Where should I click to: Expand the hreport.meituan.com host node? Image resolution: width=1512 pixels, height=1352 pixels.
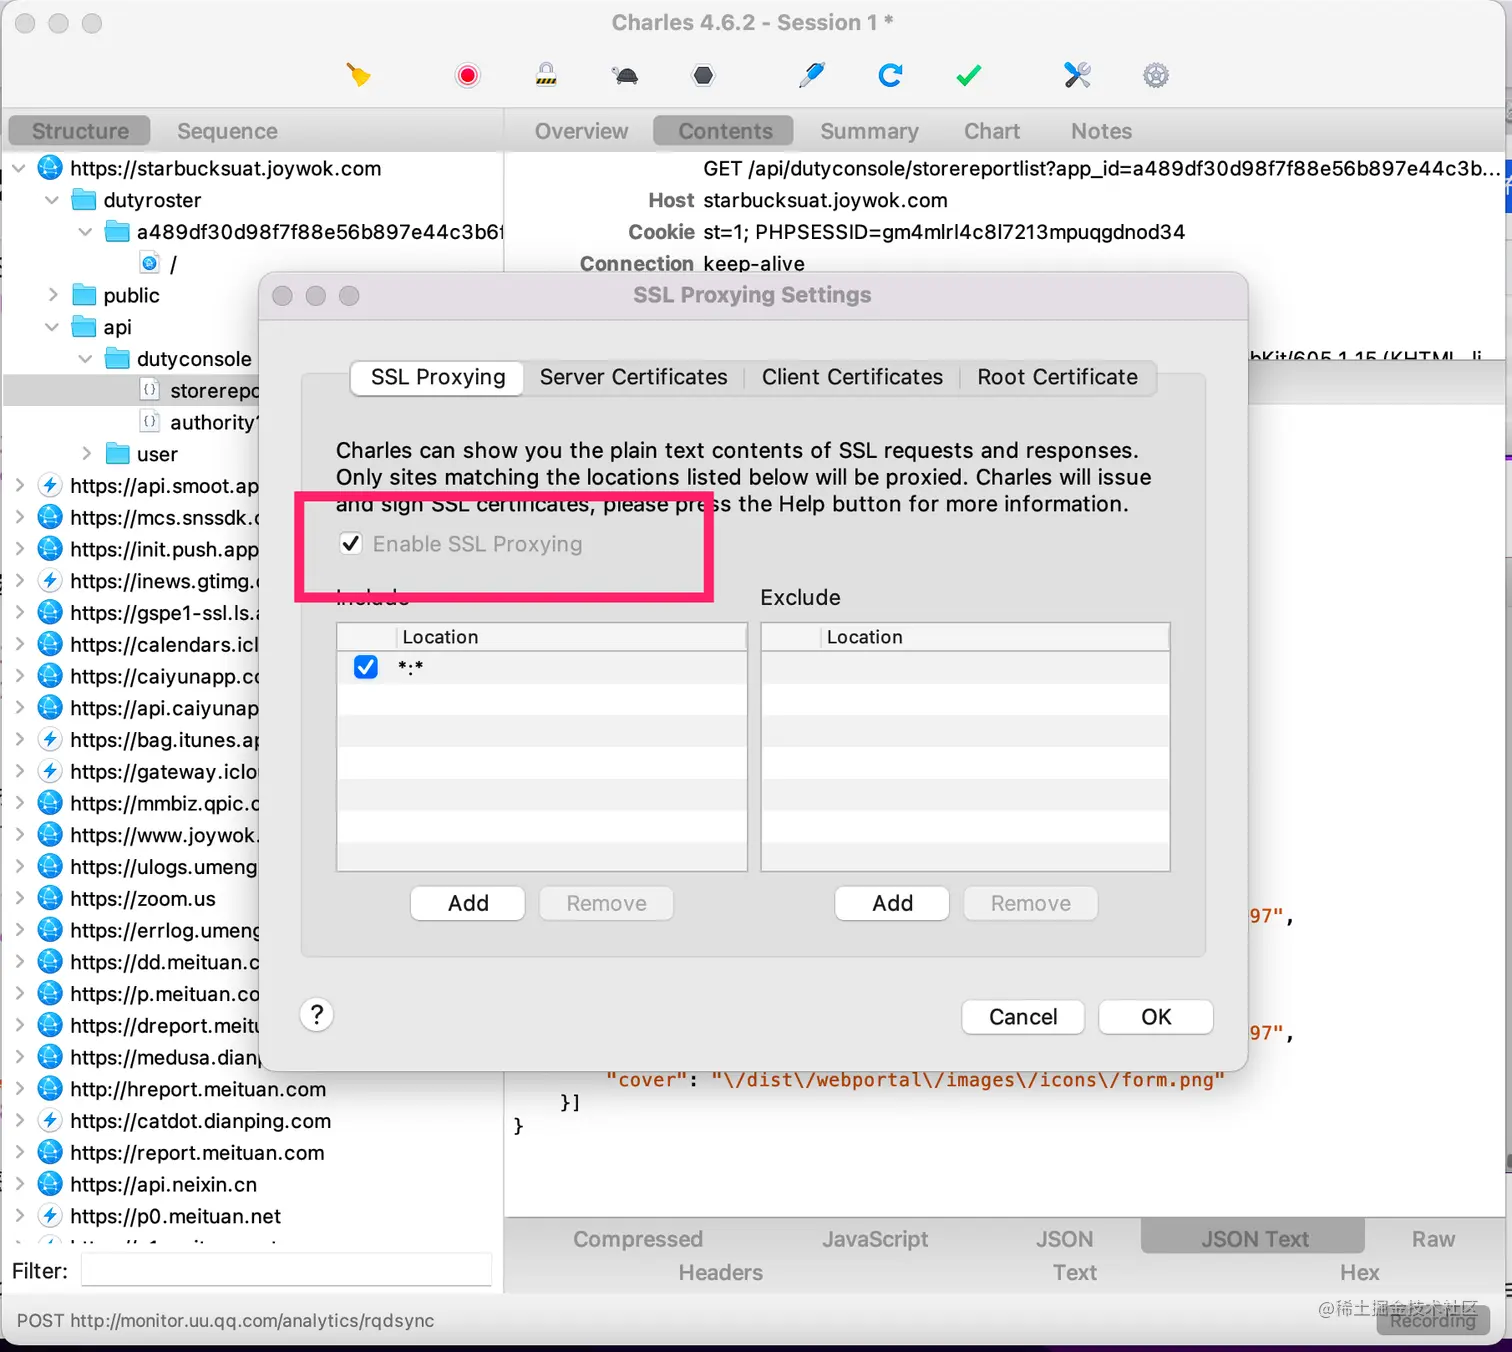coord(19,1089)
